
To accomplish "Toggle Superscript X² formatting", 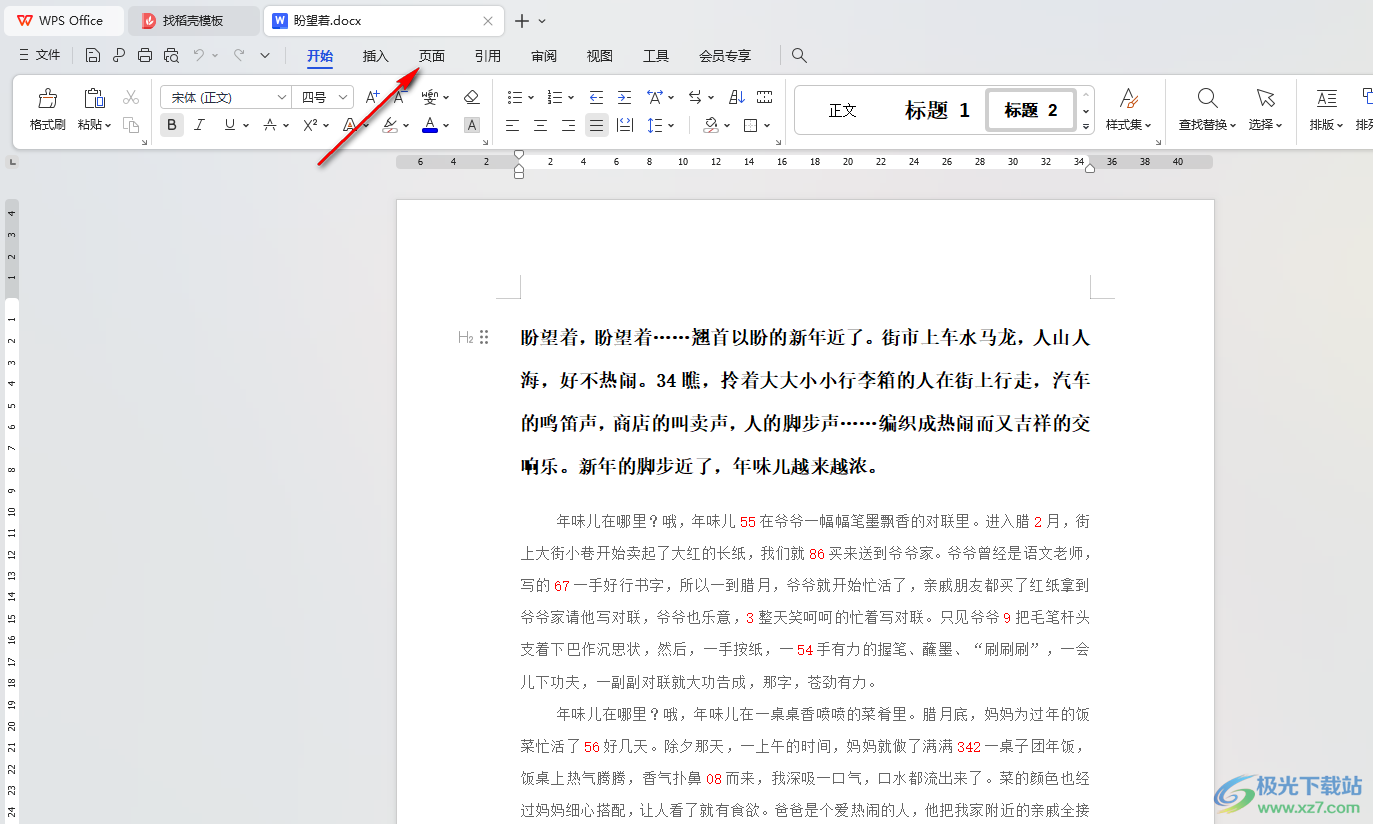I will pos(310,125).
